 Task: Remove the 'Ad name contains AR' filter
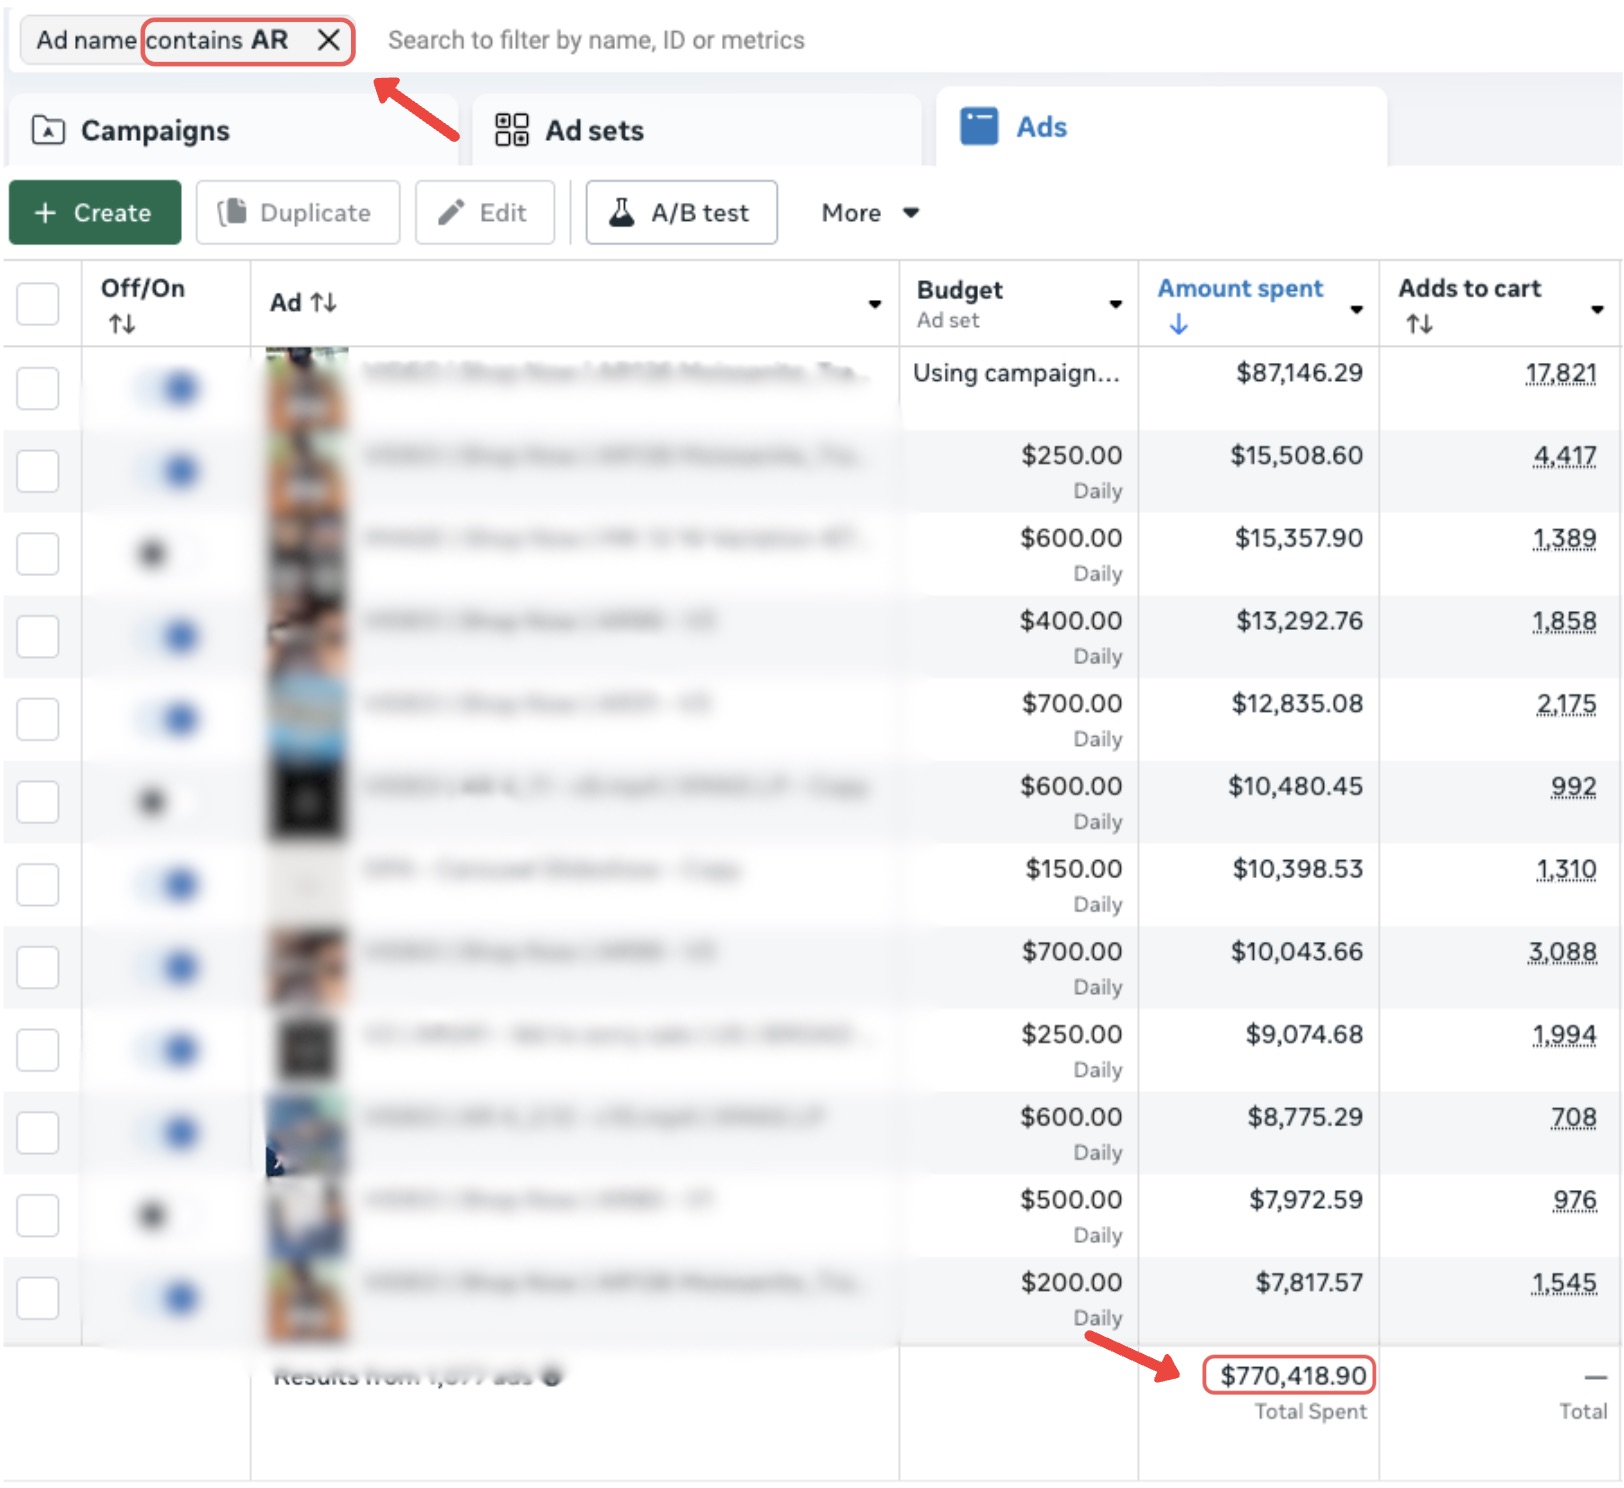pos(328,40)
